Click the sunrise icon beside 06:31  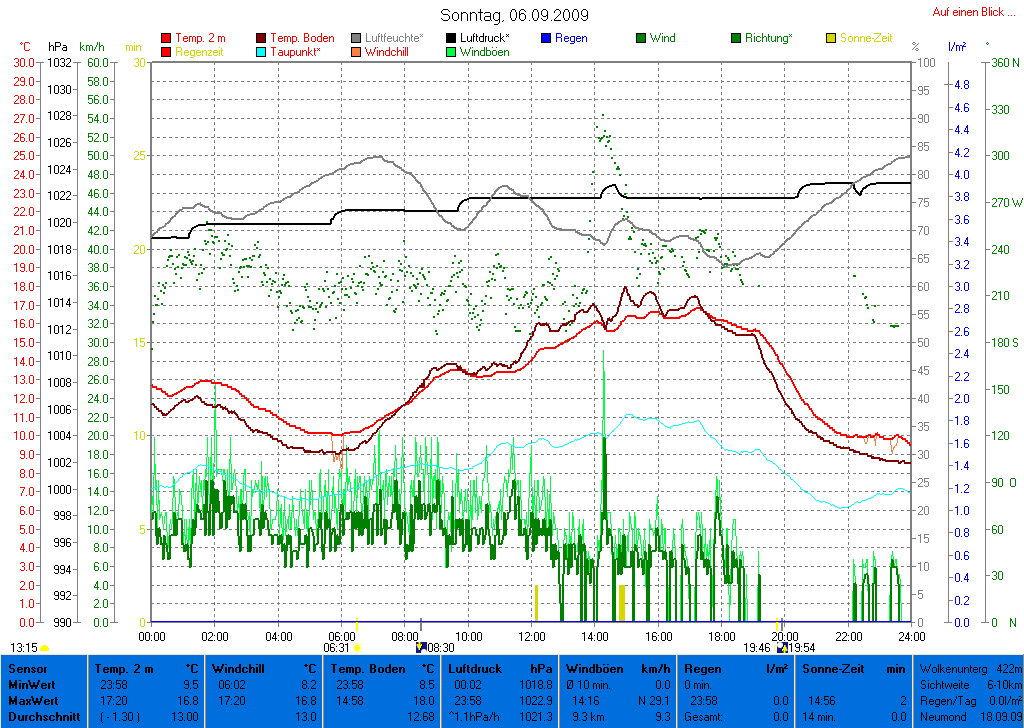(x=357, y=648)
